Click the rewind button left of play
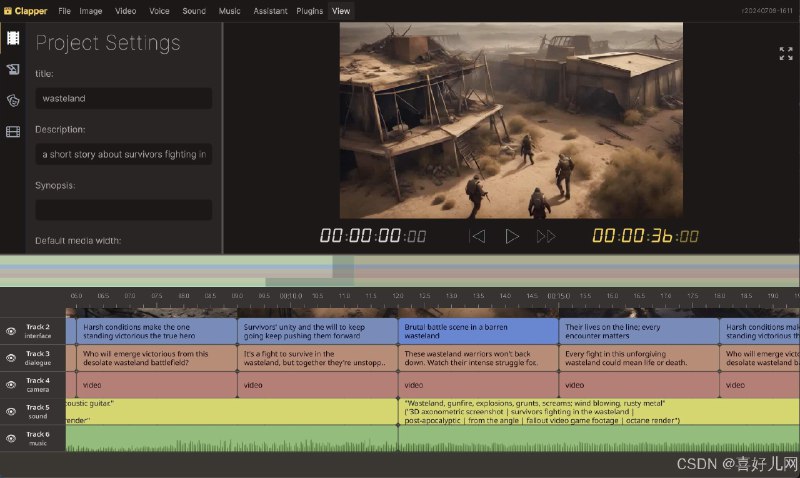This screenshot has height=478, width=800. [x=477, y=236]
